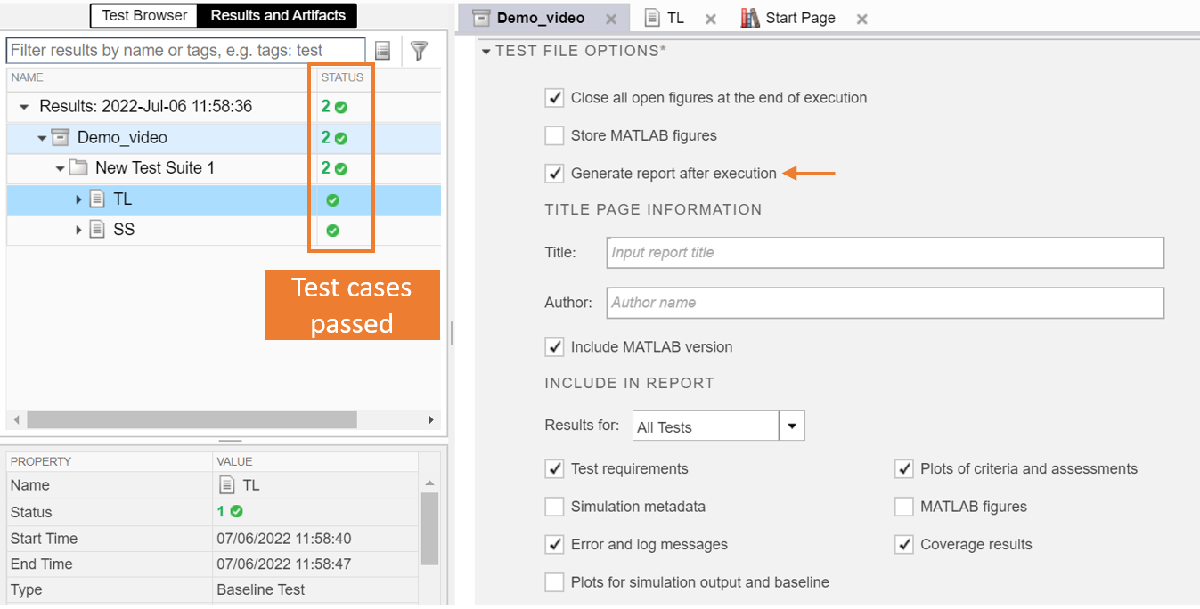Click the filter funnel icon
The width and height of the screenshot is (1200, 609).
click(x=419, y=50)
